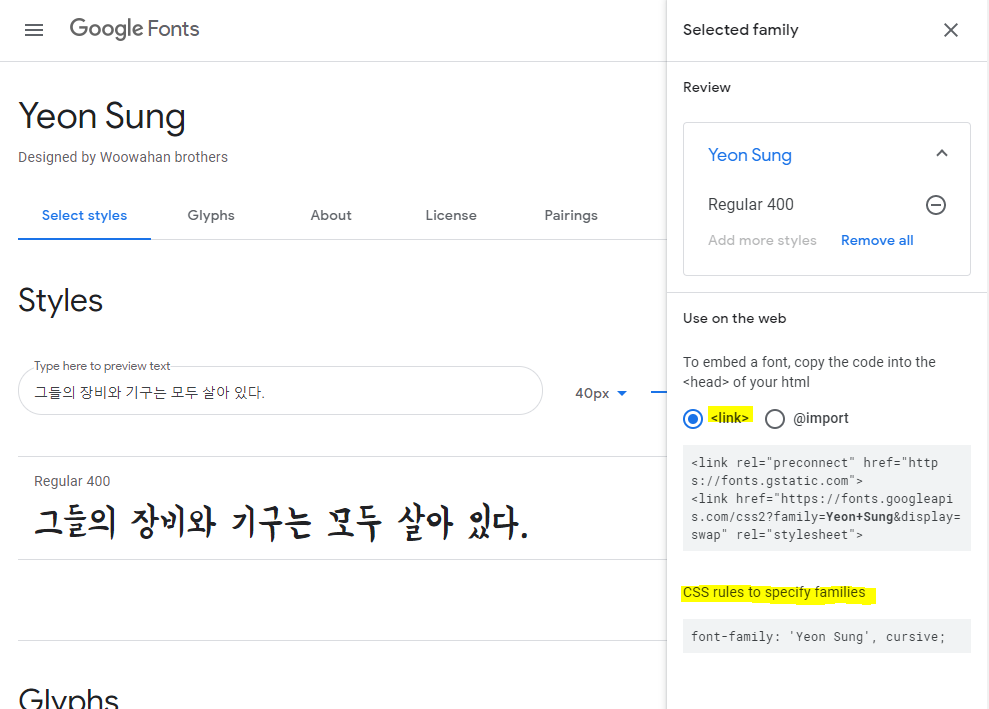Click the 'Yeon Sung' page title
This screenshot has width=989, height=709.
tap(102, 117)
